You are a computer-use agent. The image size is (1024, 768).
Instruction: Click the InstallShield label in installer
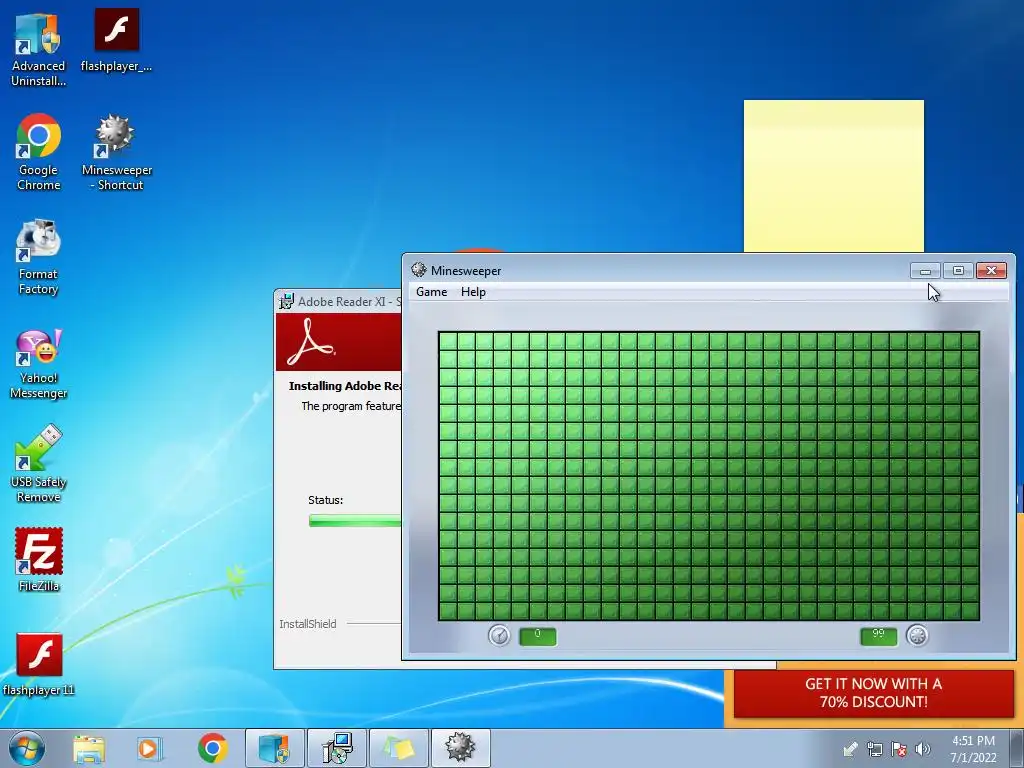(x=308, y=624)
